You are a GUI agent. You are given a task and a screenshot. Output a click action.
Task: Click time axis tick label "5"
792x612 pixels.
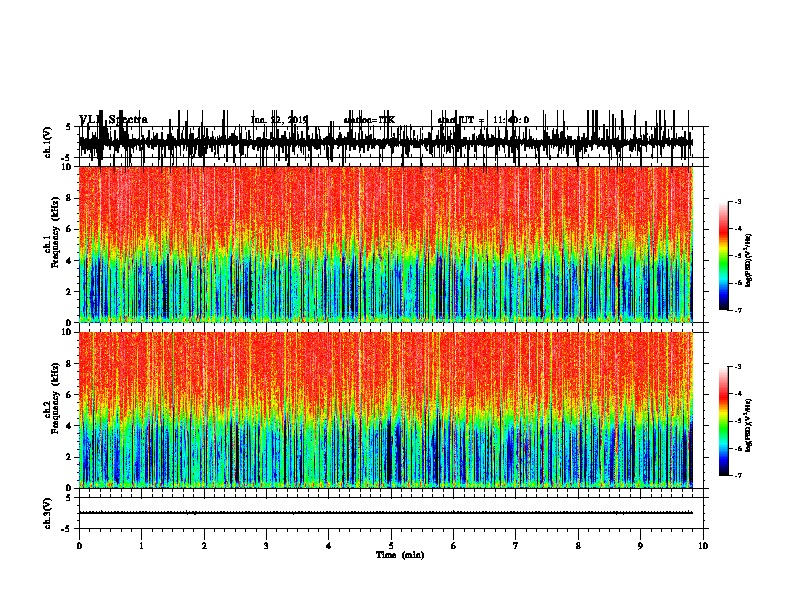click(391, 546)
